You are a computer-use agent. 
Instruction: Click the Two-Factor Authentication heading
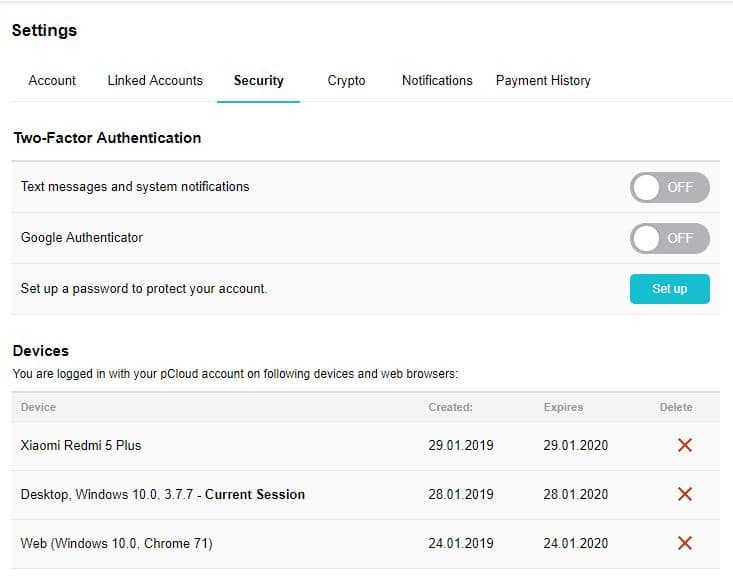[x=108, y=138]
